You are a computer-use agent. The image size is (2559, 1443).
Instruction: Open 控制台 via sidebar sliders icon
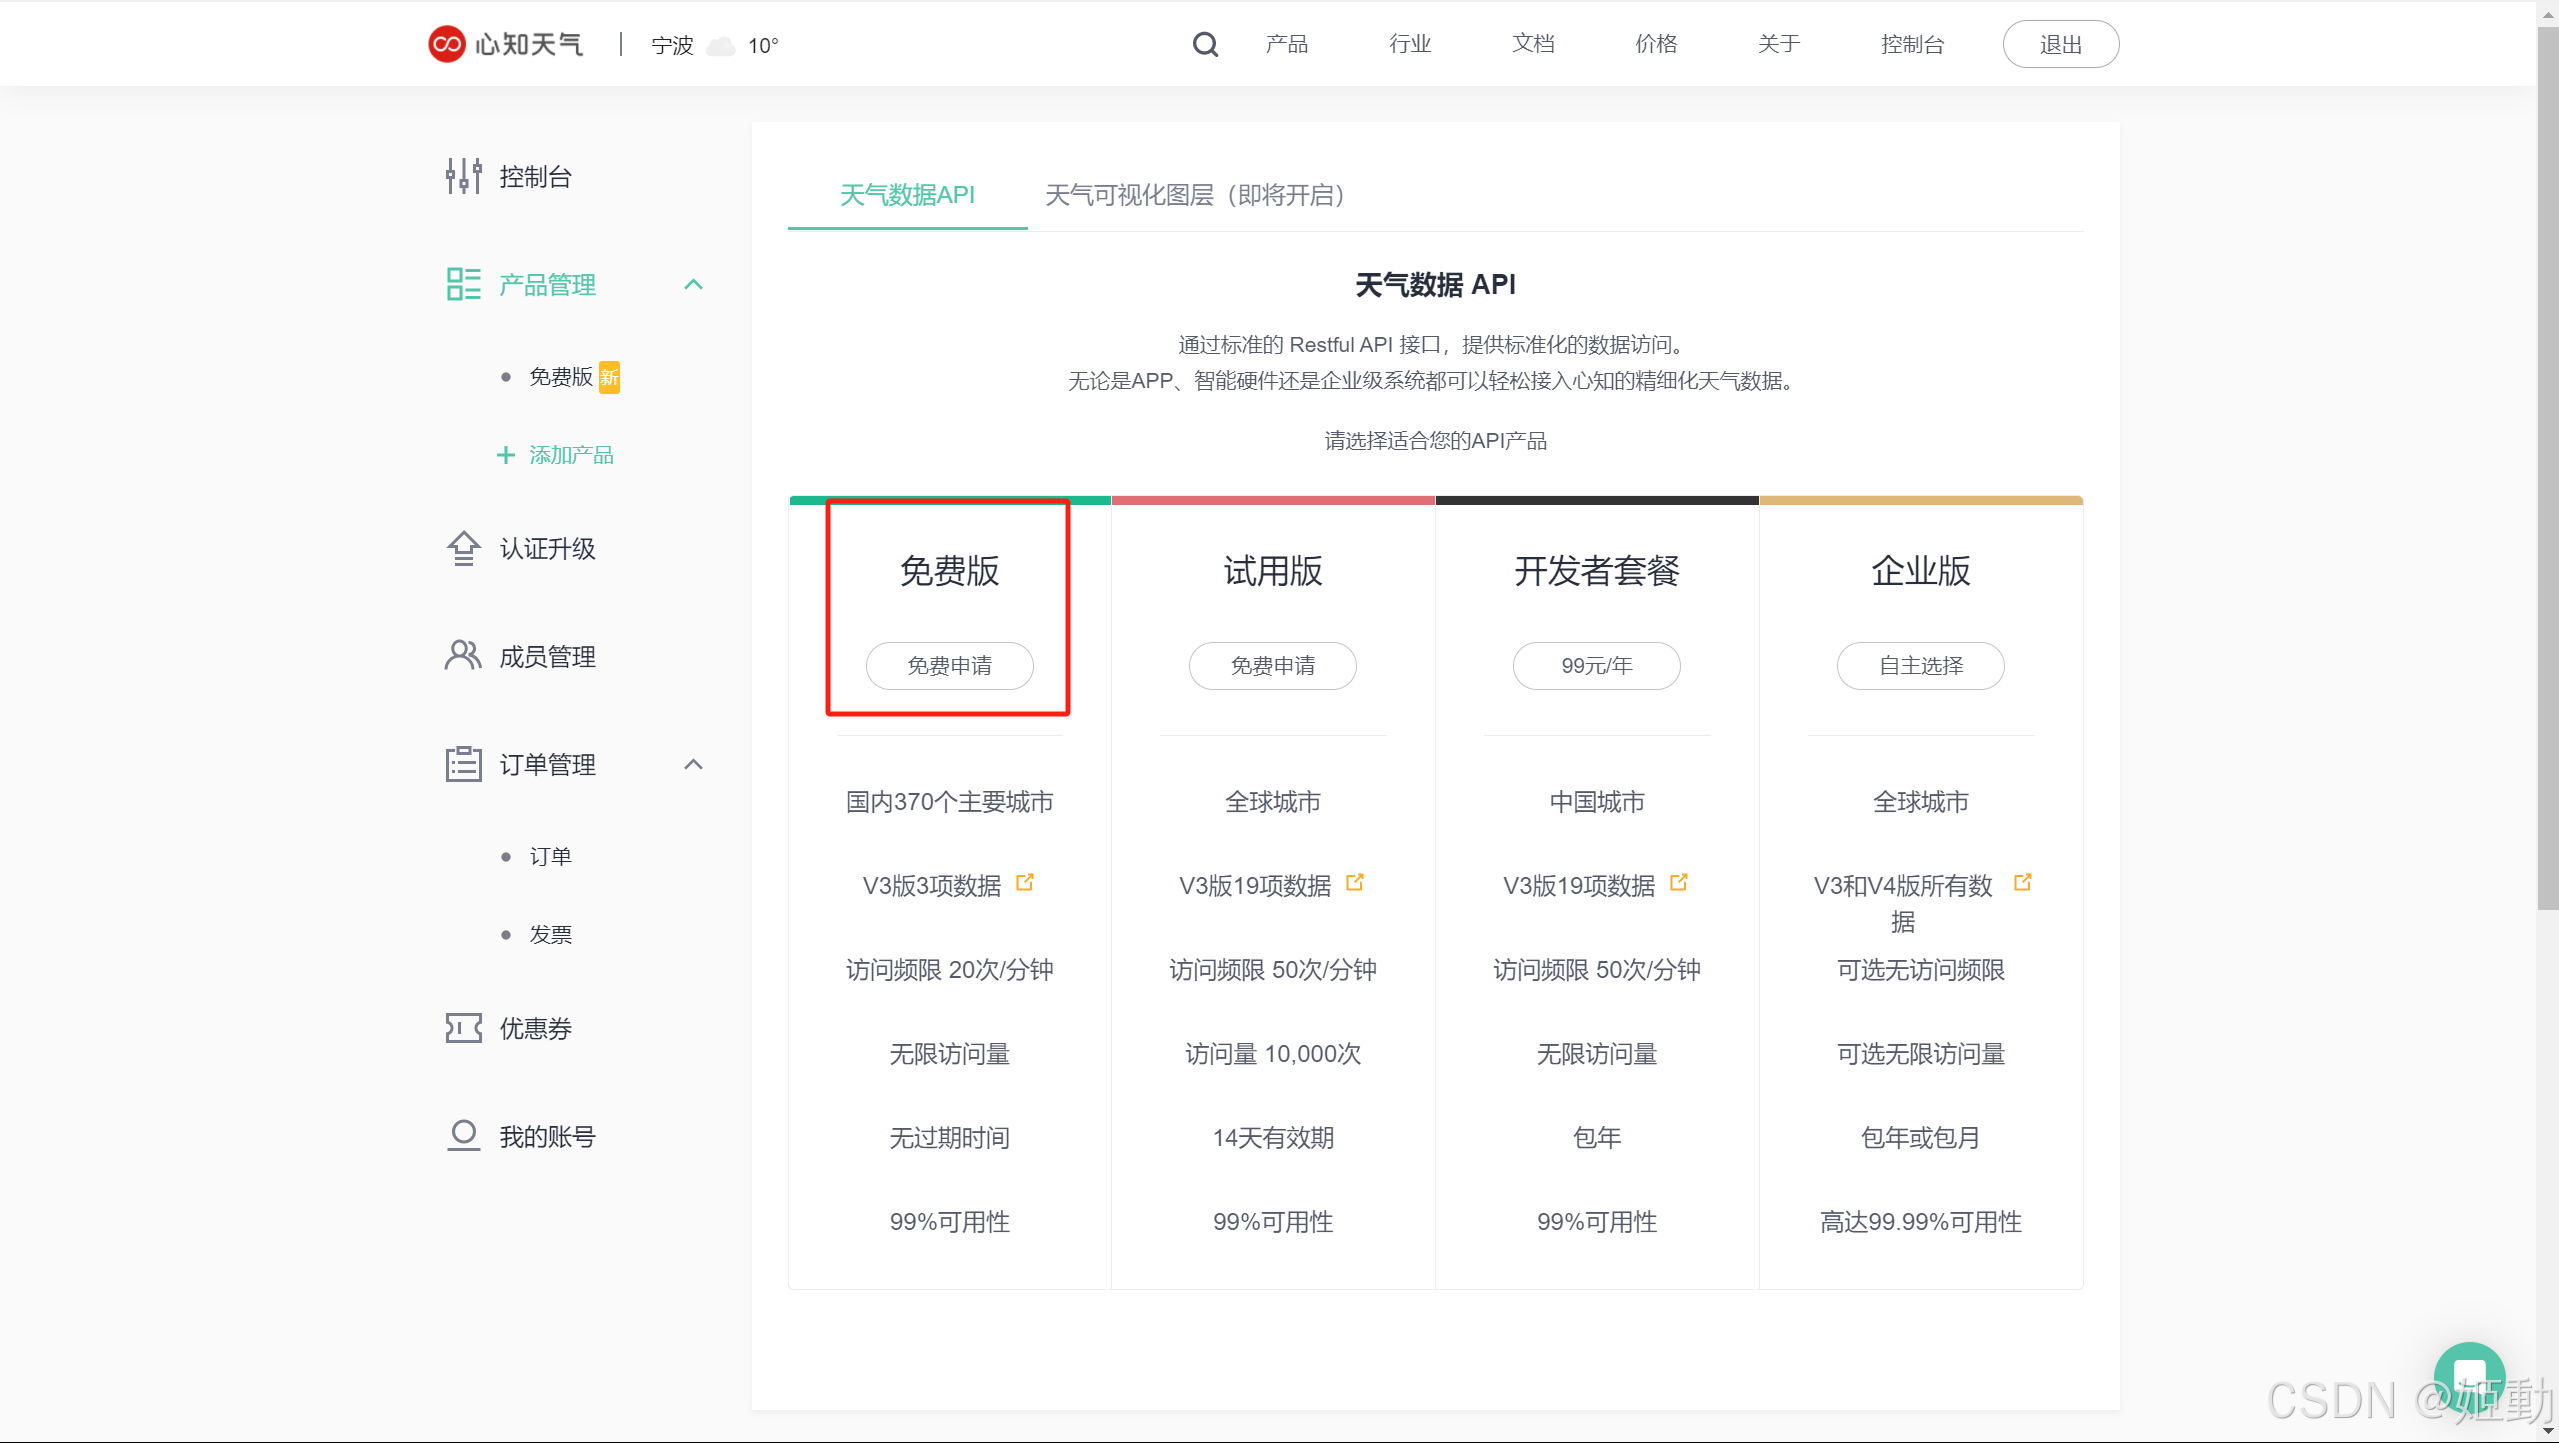click(463, 176)
